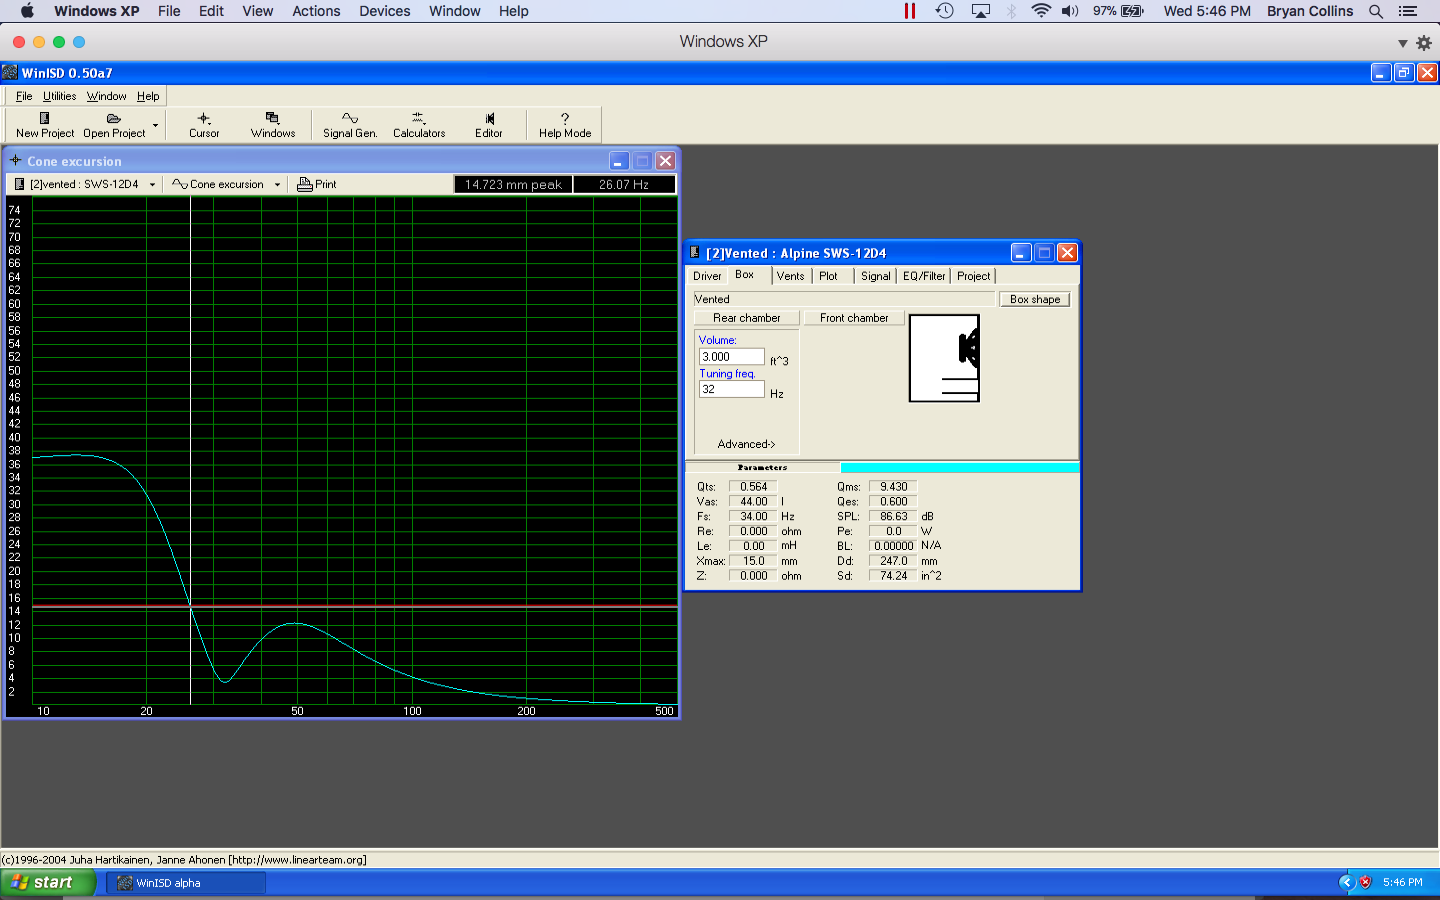The width and height of the screenshot is (1440, 900).
Task: Open the Wi-Fi status menu
Action: [x=1041, y=11]
